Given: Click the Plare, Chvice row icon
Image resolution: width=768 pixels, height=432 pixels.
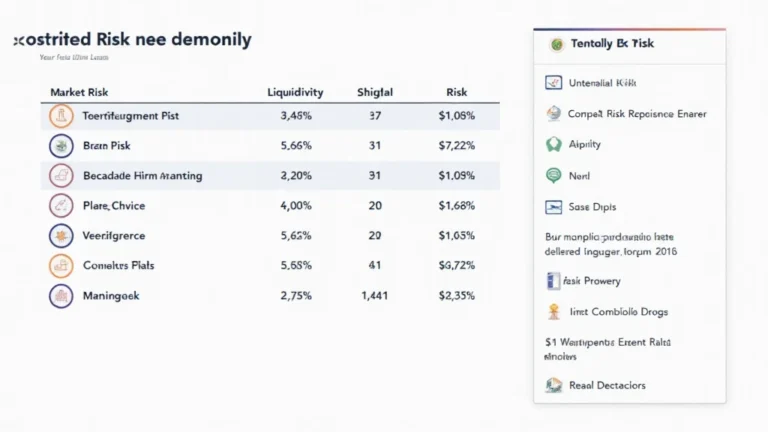Looking at the screenshot, I should [61, 207].
